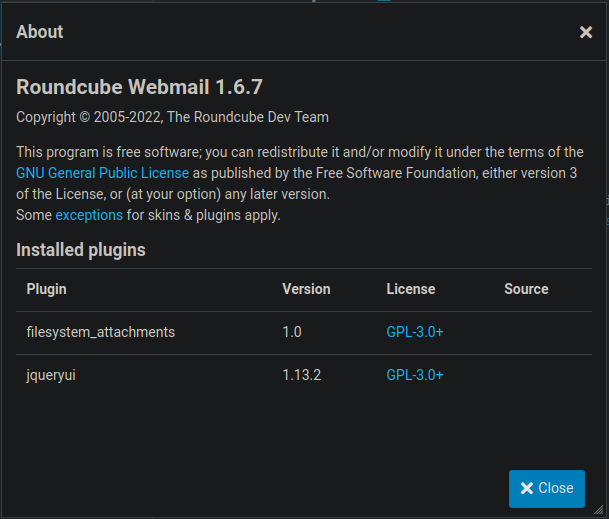
Task: Click the Installed plugins heading
Action: [81, 250]
